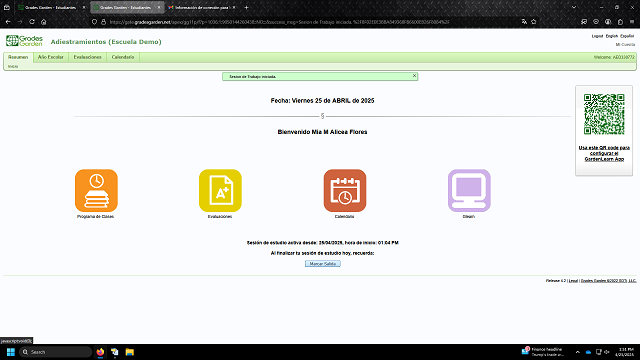This screenshot has width=640, height=360.
Task: Go back in browser history
Action: [8, 22]
